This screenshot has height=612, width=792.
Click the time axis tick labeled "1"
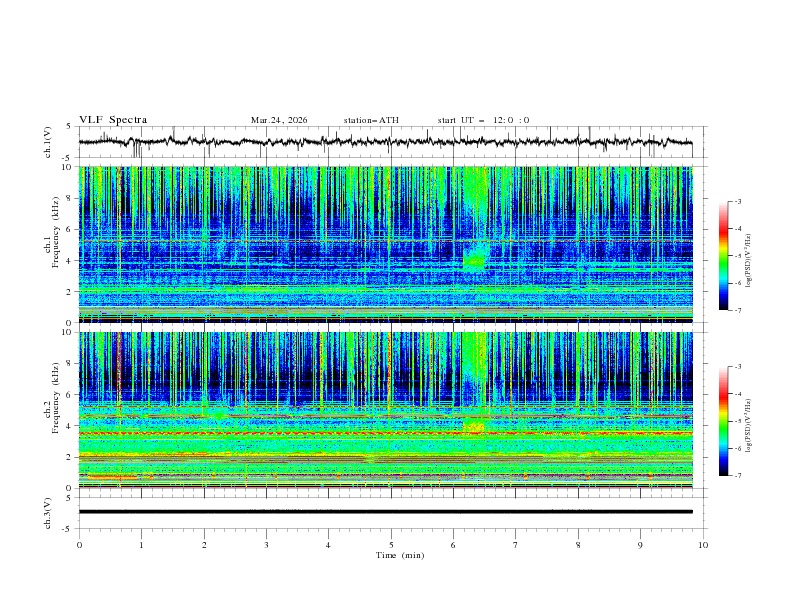tap(141, 545)
